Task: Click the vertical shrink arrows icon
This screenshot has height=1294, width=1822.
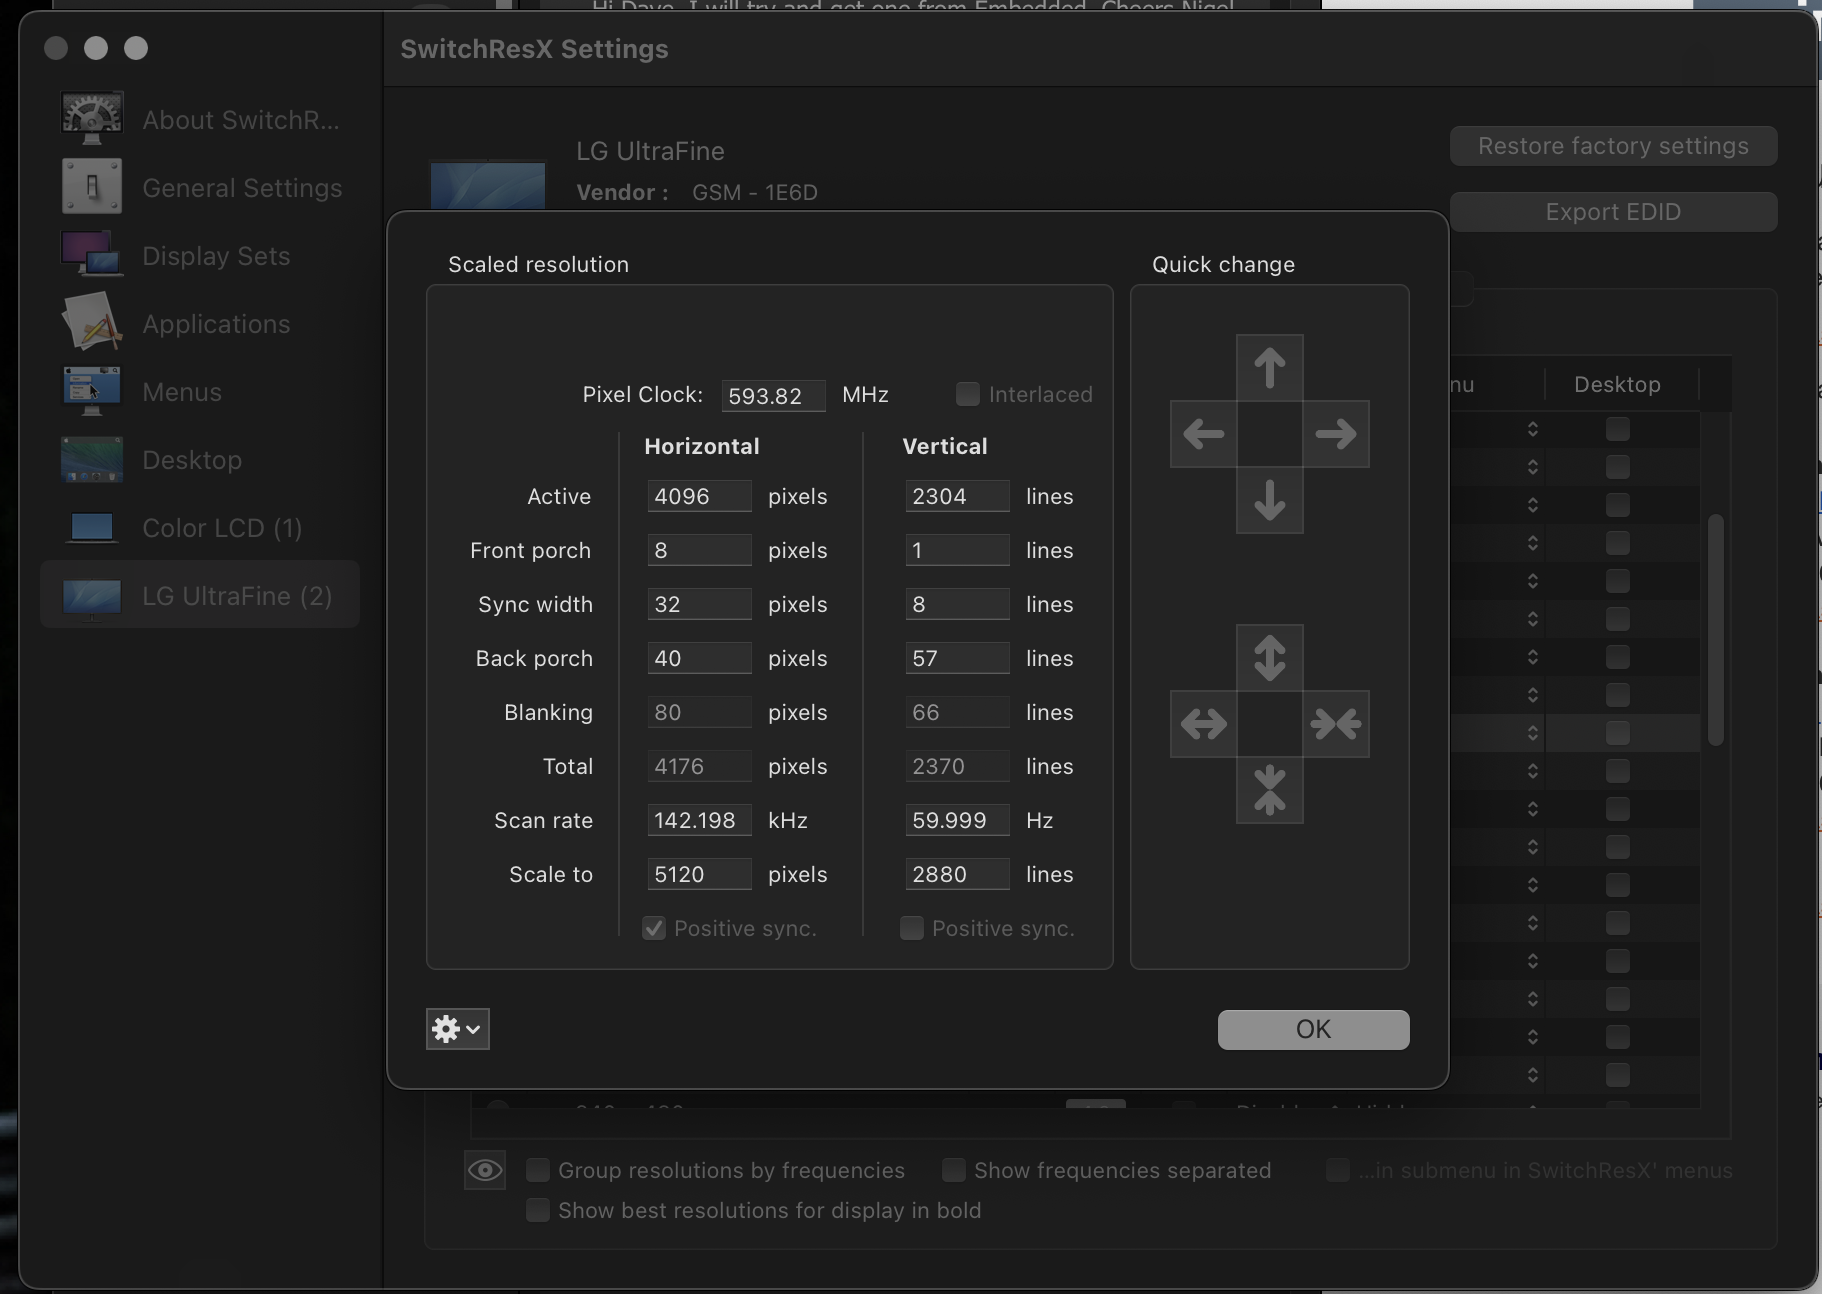Action: point(1269,790)
